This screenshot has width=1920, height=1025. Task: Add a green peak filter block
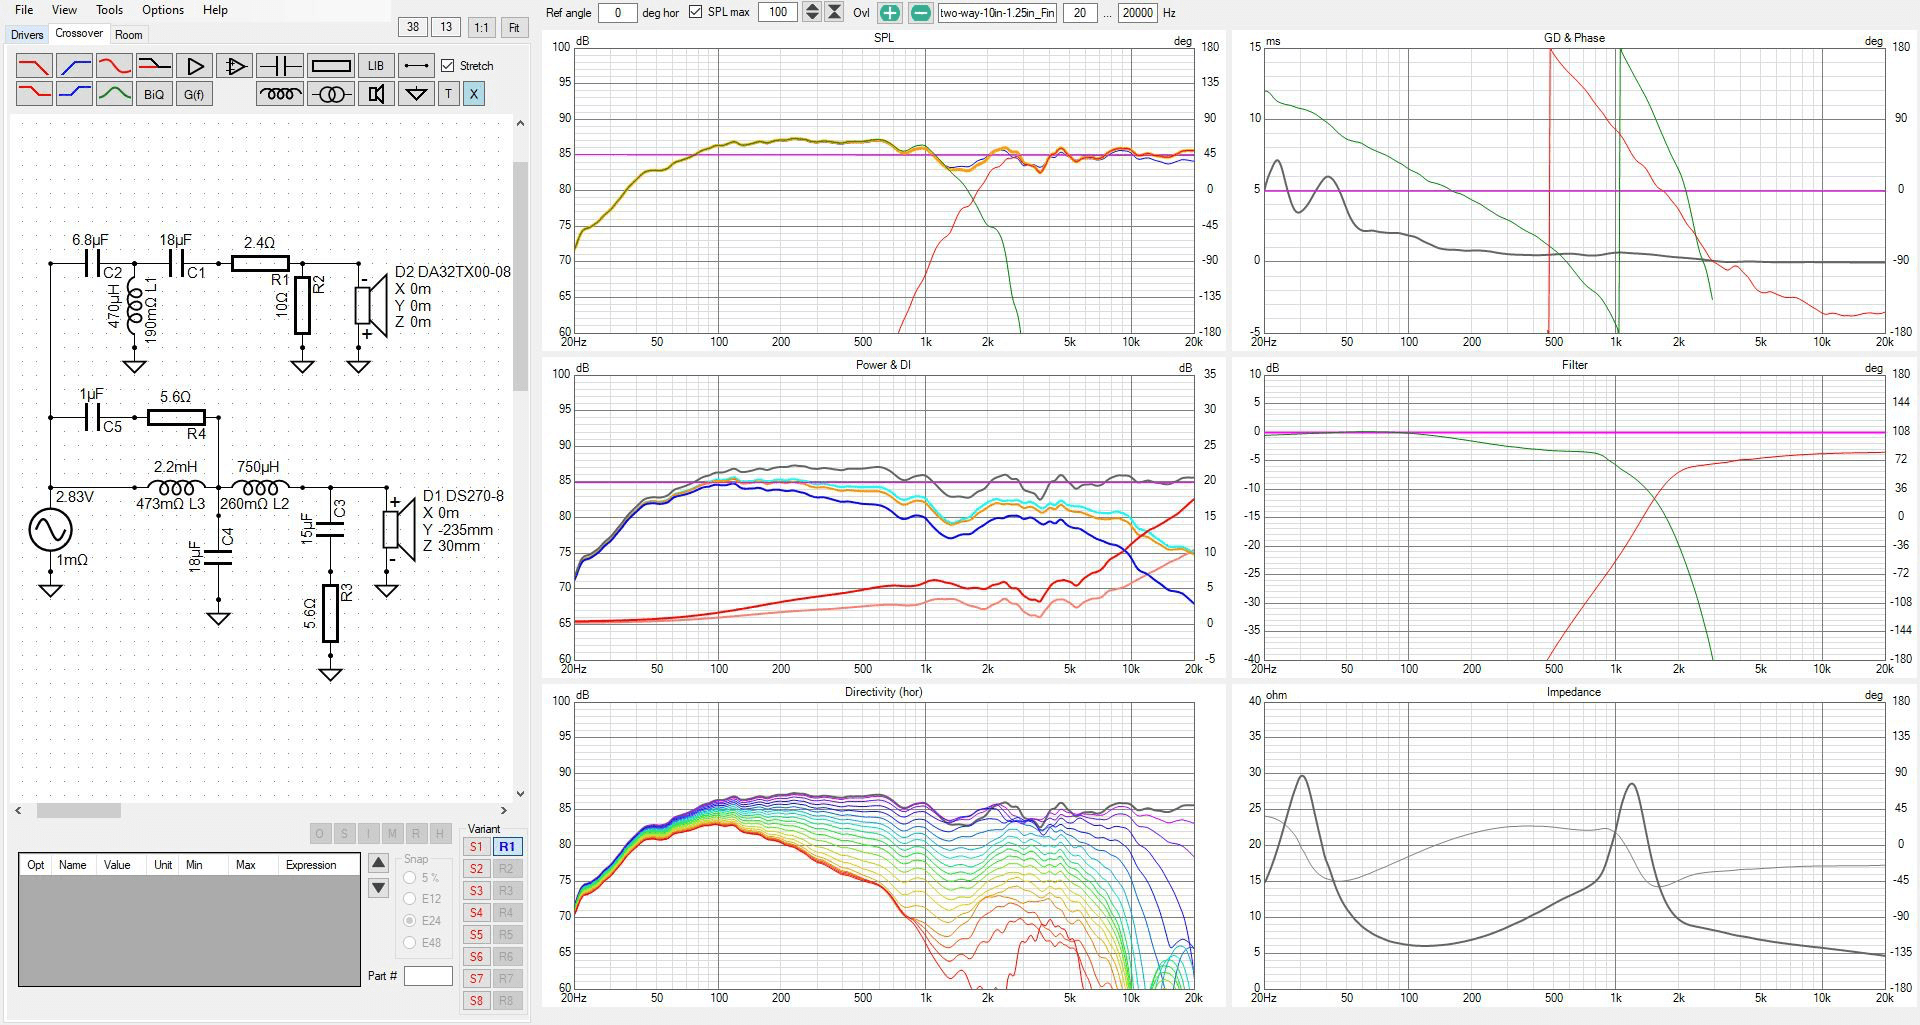click(114, 94)
